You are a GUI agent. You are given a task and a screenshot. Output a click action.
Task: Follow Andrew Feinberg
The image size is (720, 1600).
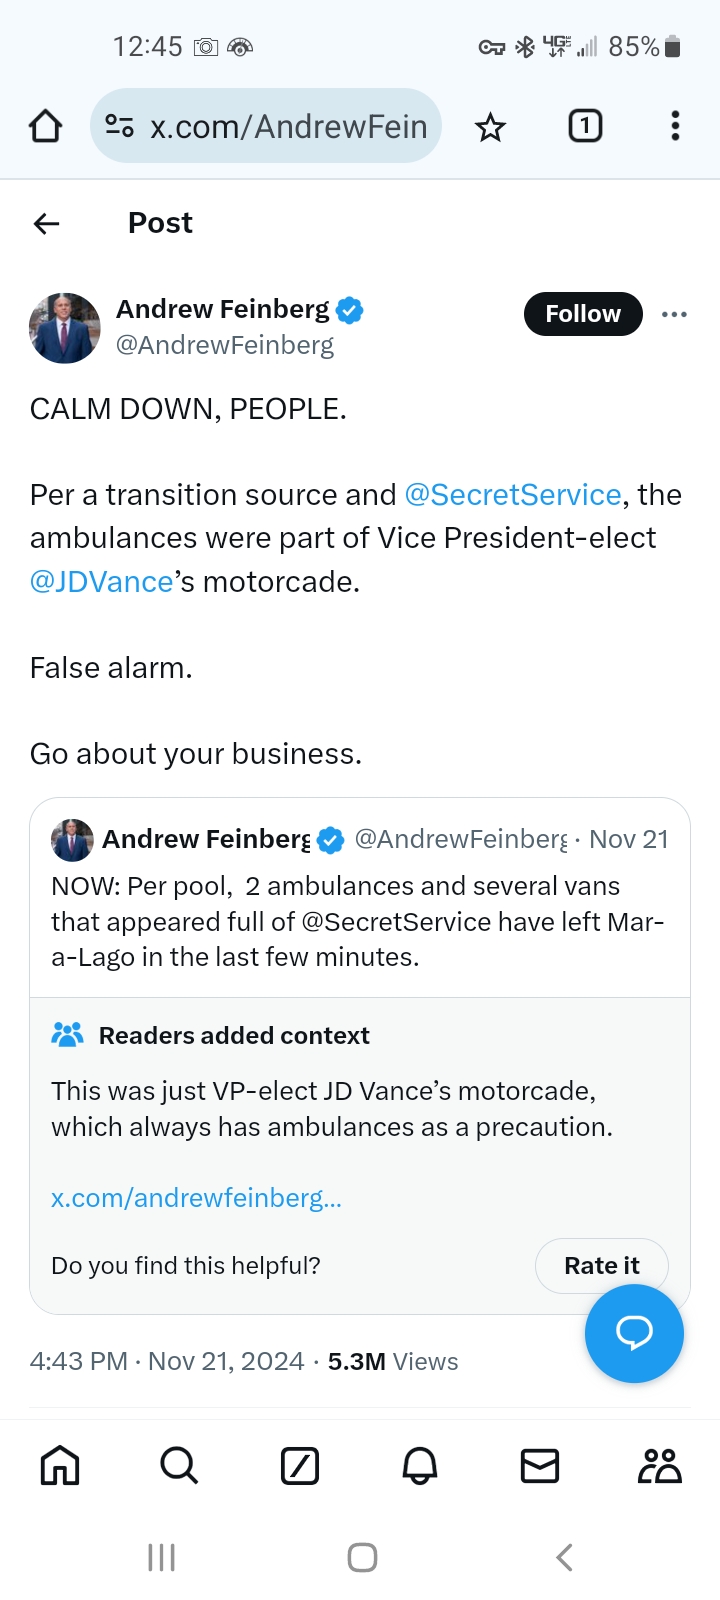tap(582, 314)
